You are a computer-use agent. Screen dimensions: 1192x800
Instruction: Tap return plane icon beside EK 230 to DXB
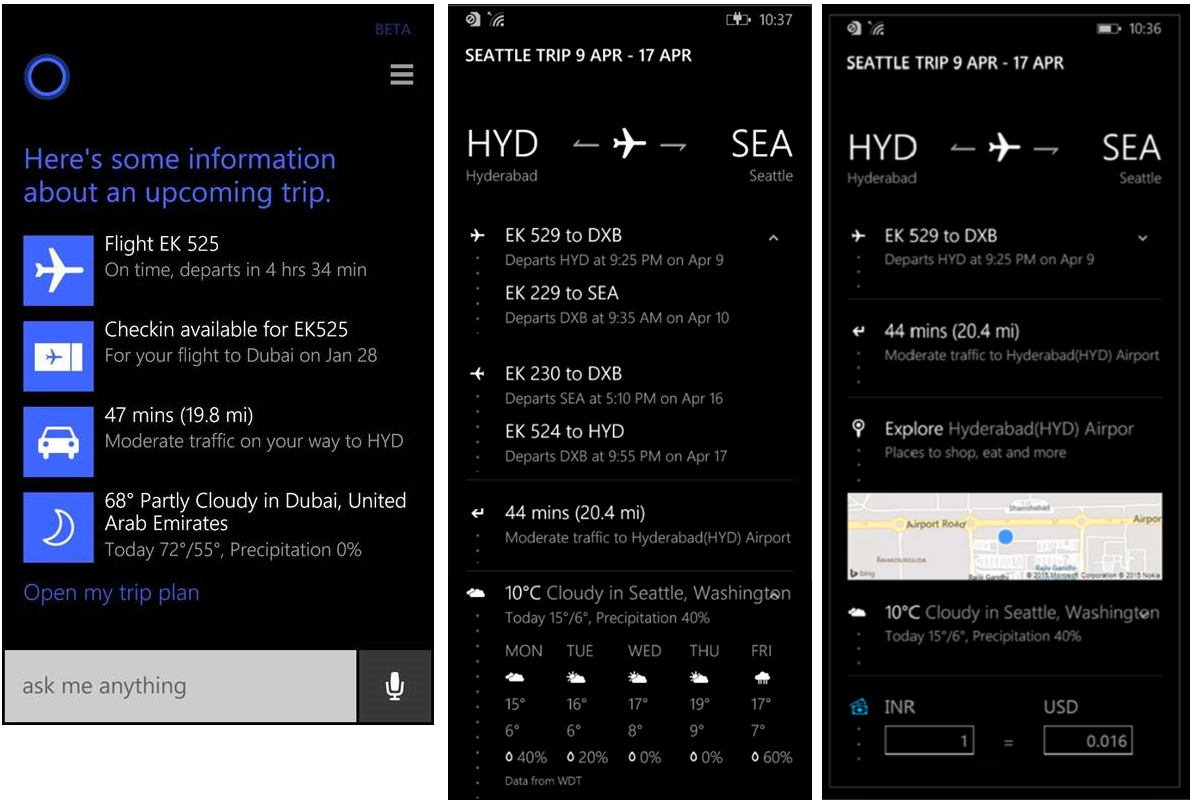(x=477, y=373)
